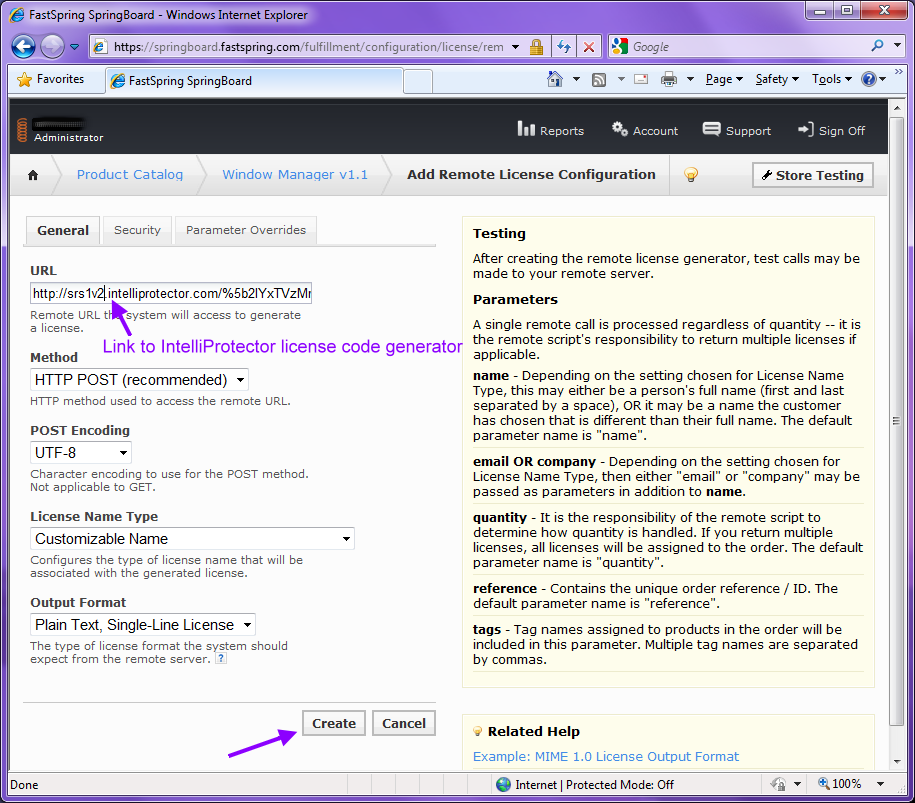Click the lightbulb help icon in breadcrumb

691,174
